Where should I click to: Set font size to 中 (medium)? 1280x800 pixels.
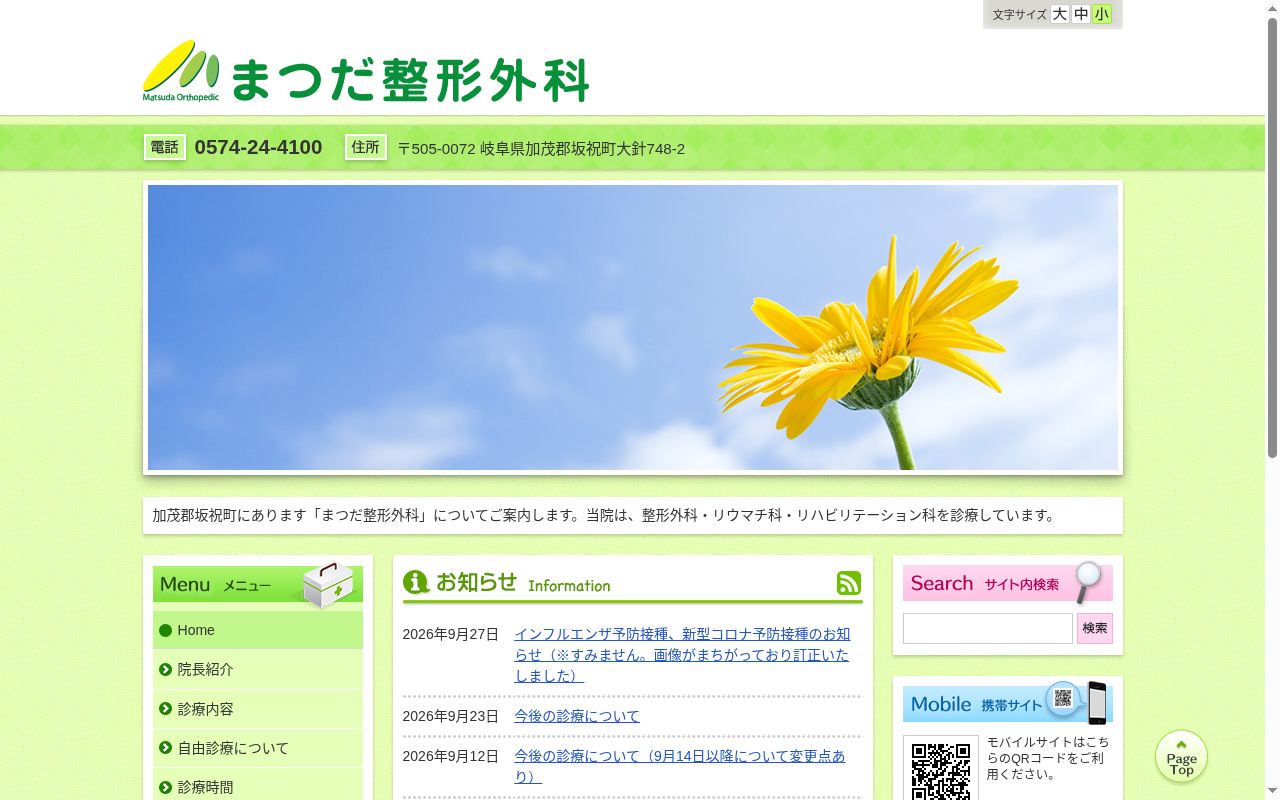pyautogui.click(x=1081, y=14)
